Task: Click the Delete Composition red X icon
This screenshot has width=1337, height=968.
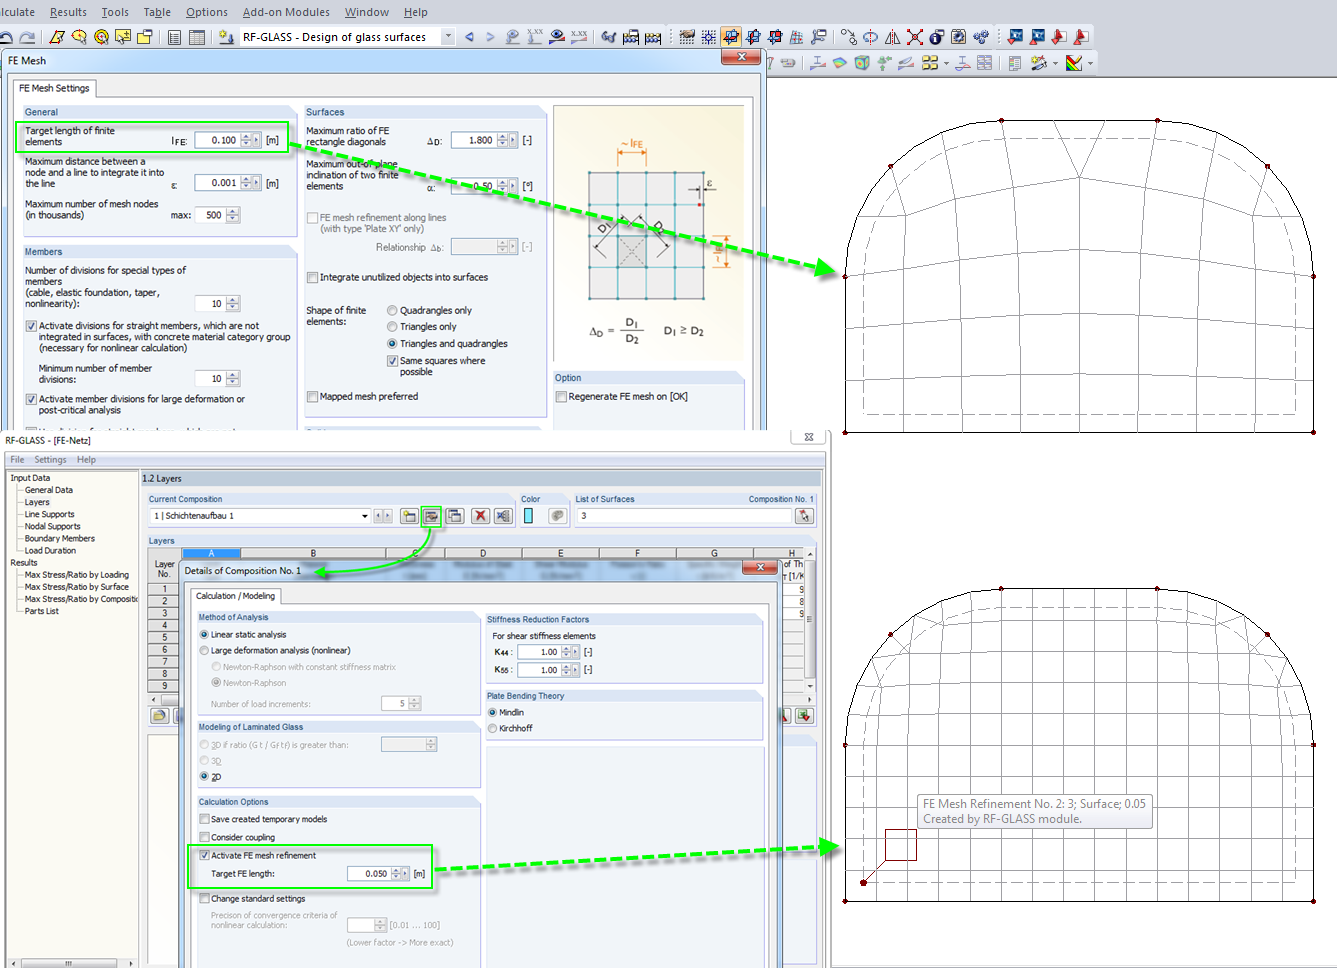Action: (480, 516)
